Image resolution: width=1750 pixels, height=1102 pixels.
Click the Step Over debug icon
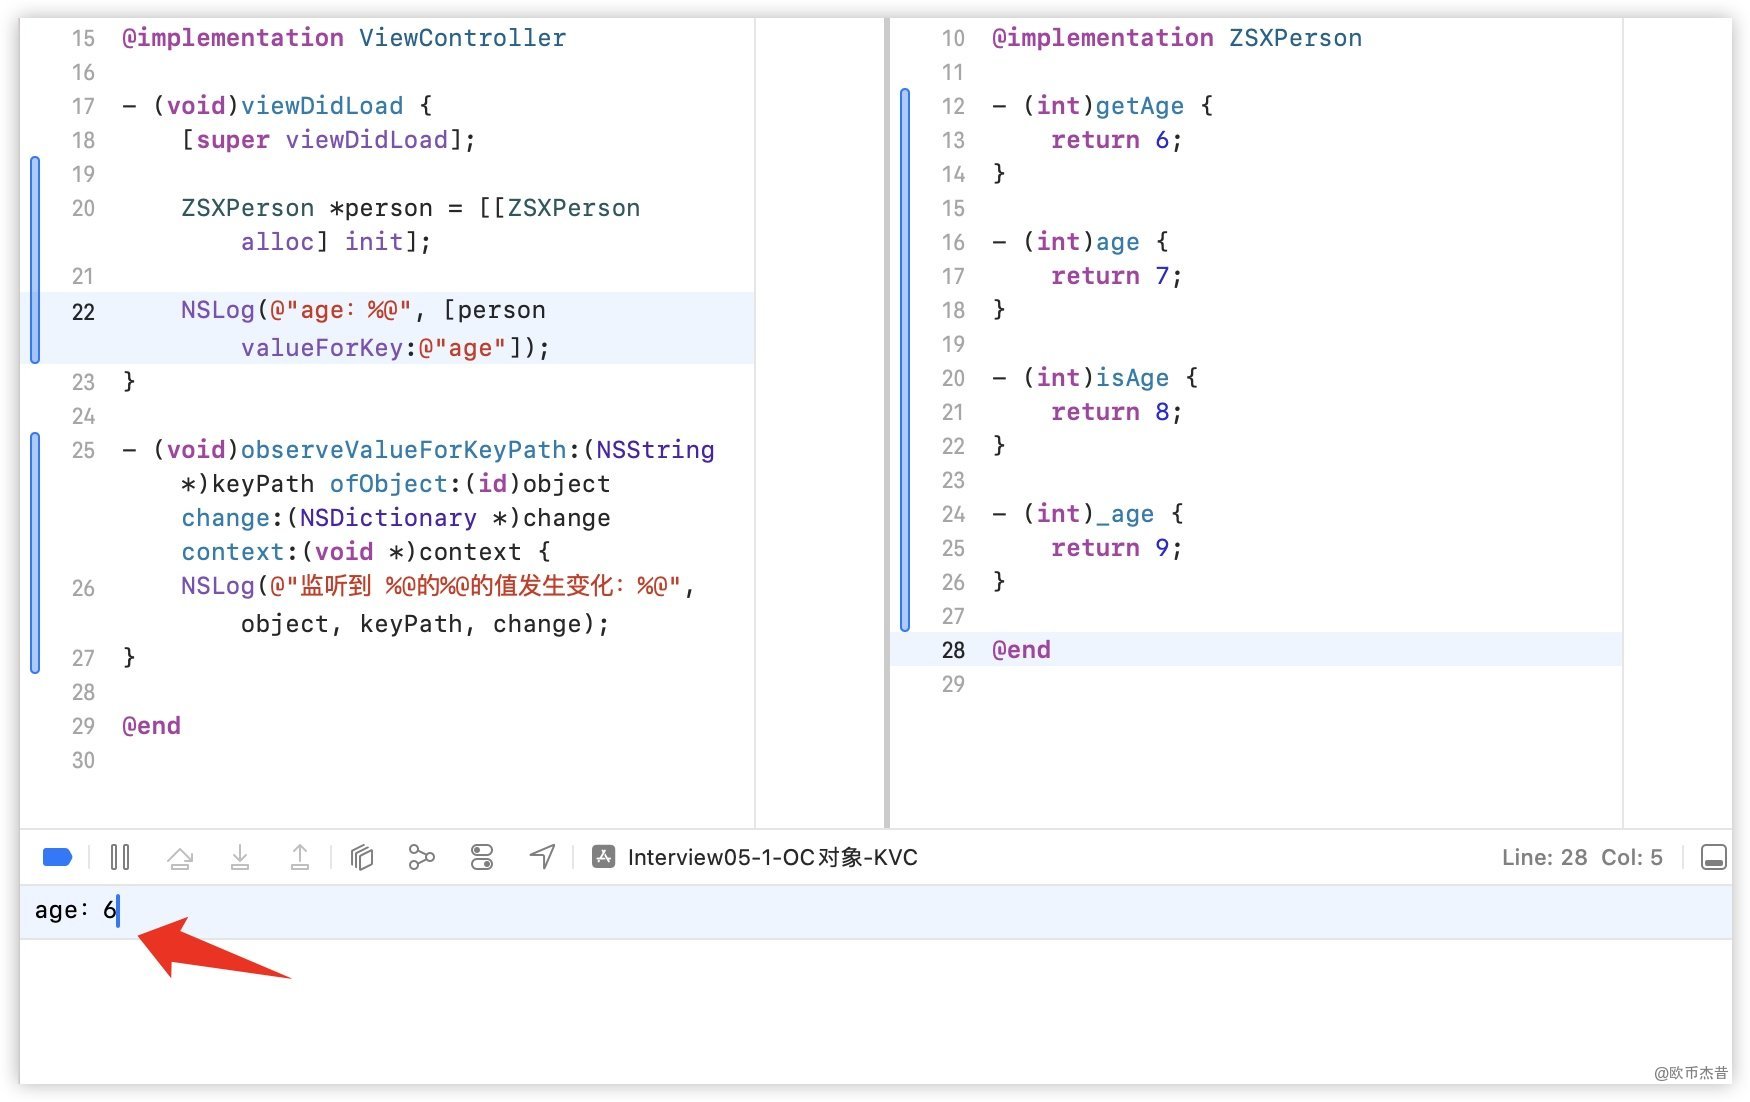point(180,857)
